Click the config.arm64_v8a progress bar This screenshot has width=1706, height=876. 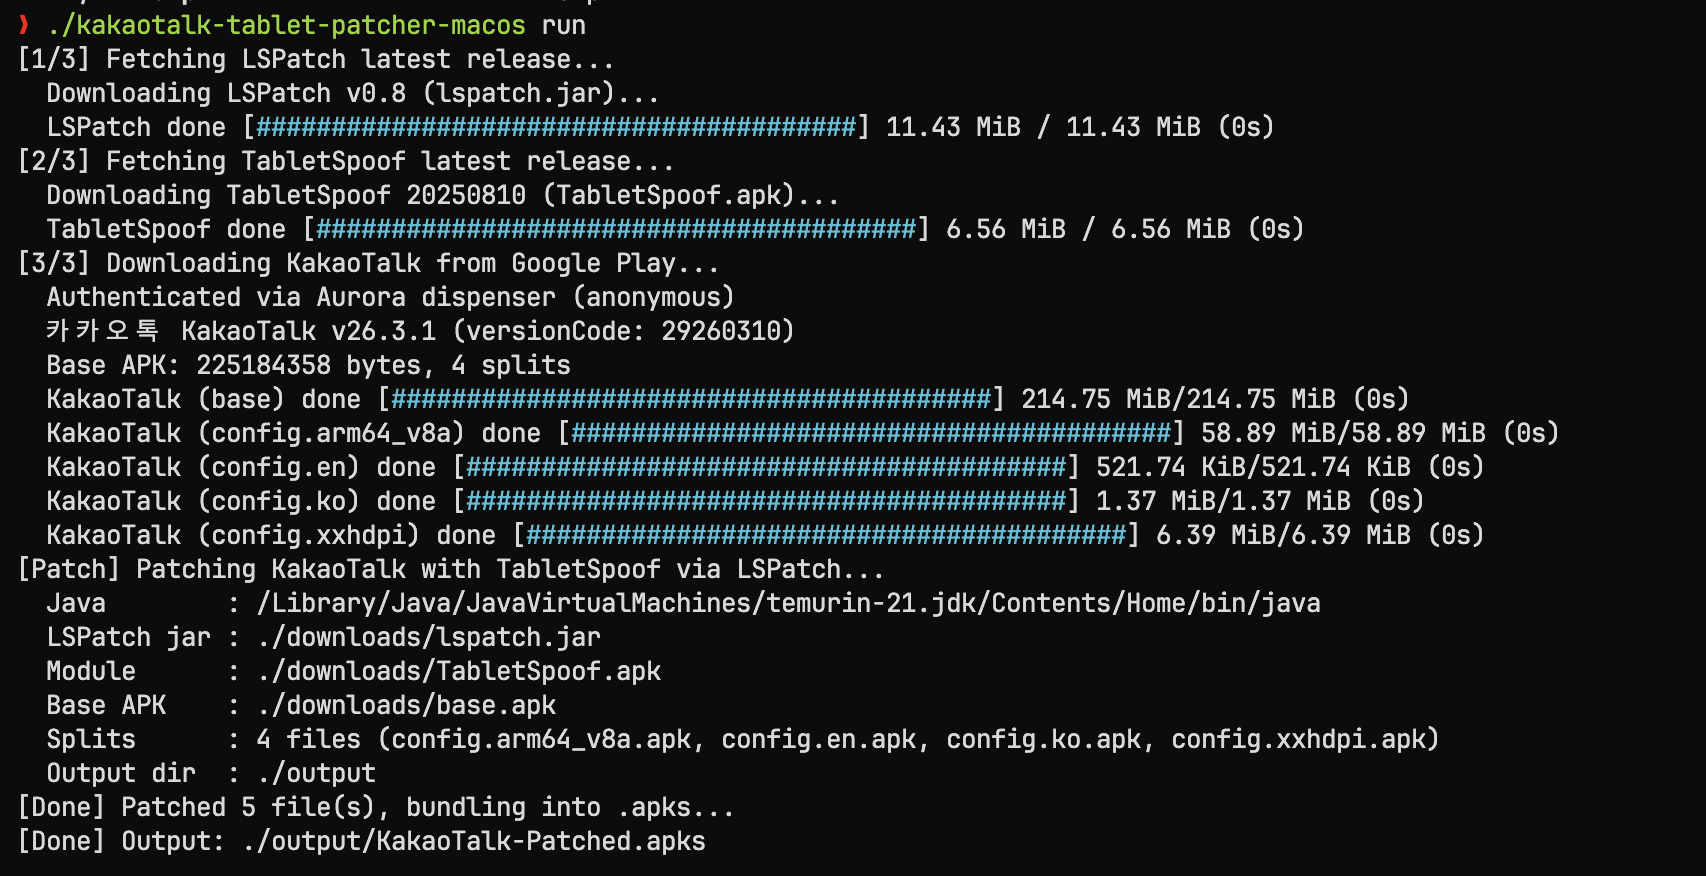coord(871,433)
